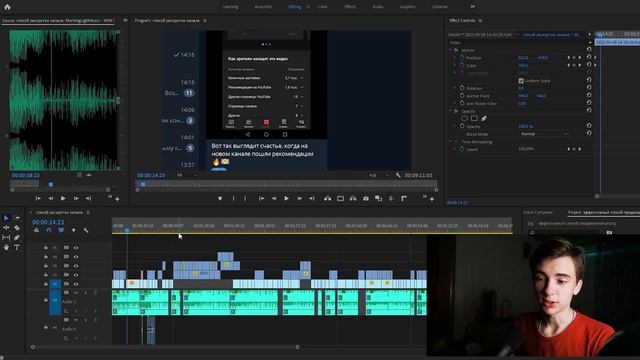The height and width of the screenshot is (360, 640).
Task: Select the Track Select Forward tool
Action: tap(17, 218)
